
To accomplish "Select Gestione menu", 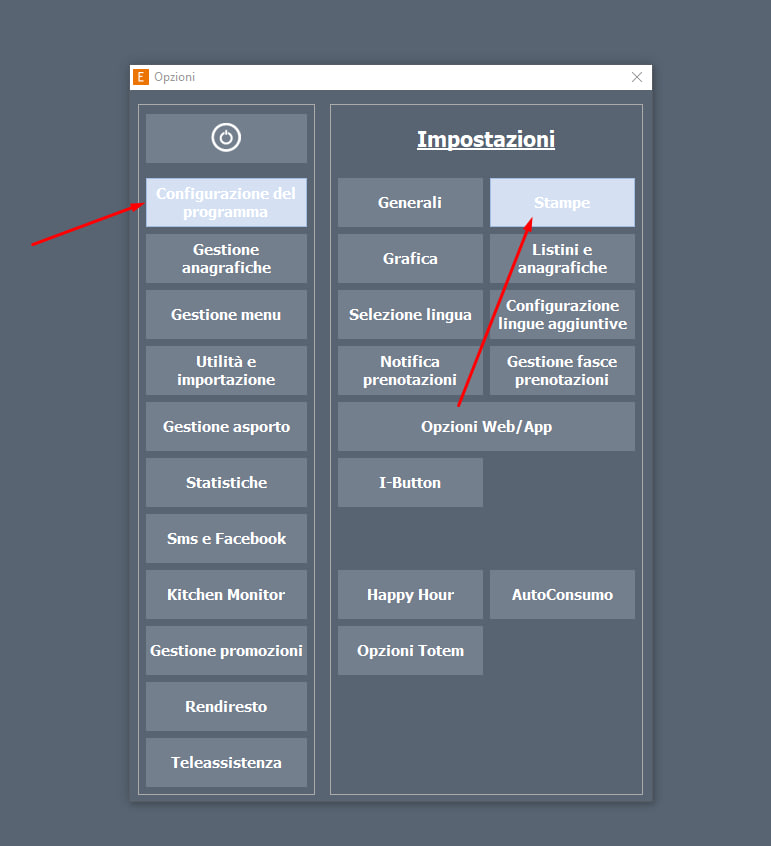I will tap(226, 315).
